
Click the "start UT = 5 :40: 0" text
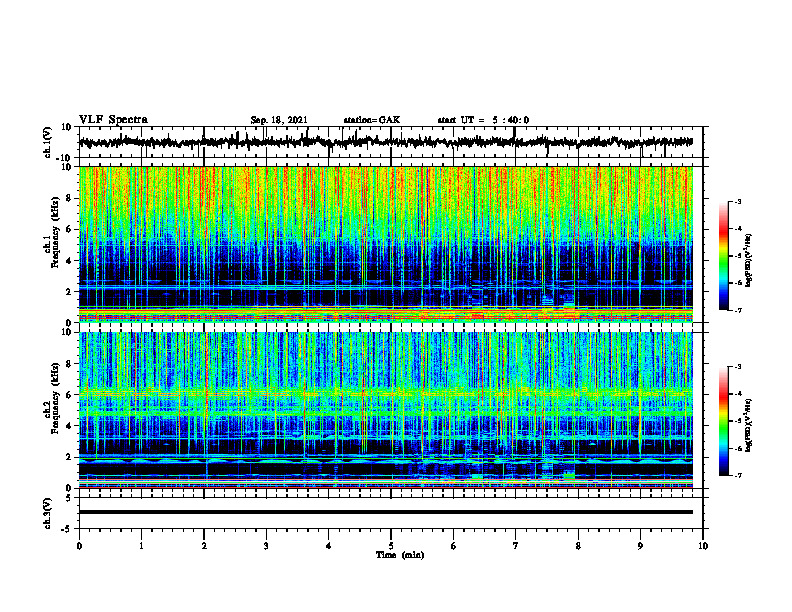click(x=483, y=120)
